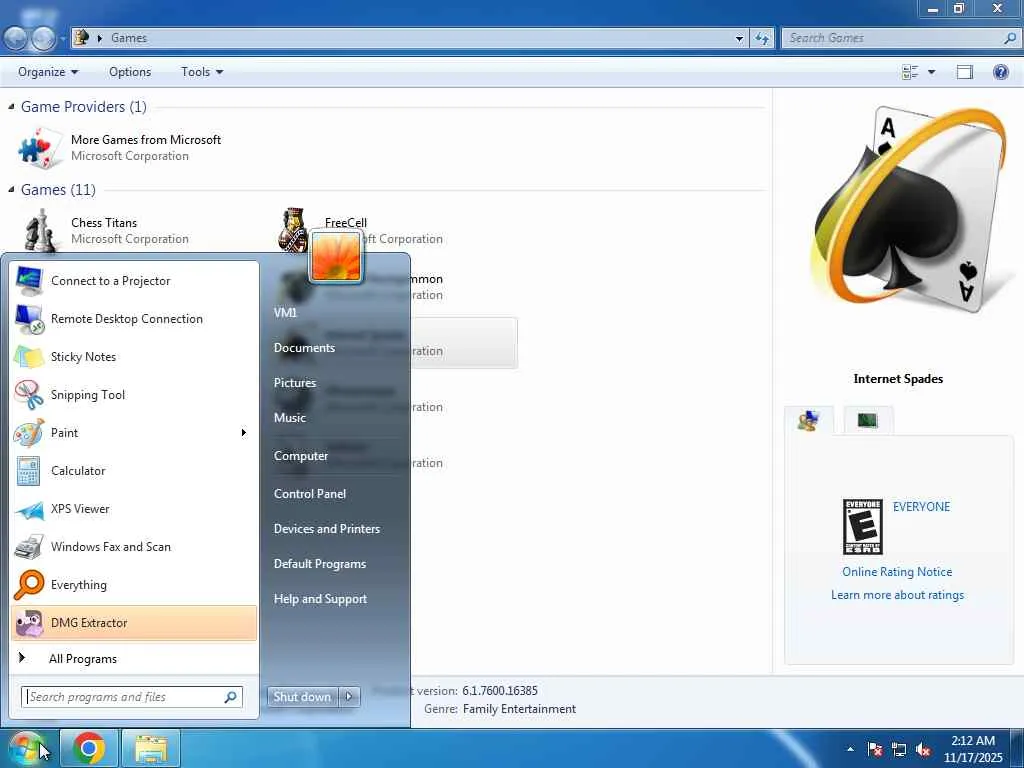Open Sticky Notes from Start menu

[134, 357]
